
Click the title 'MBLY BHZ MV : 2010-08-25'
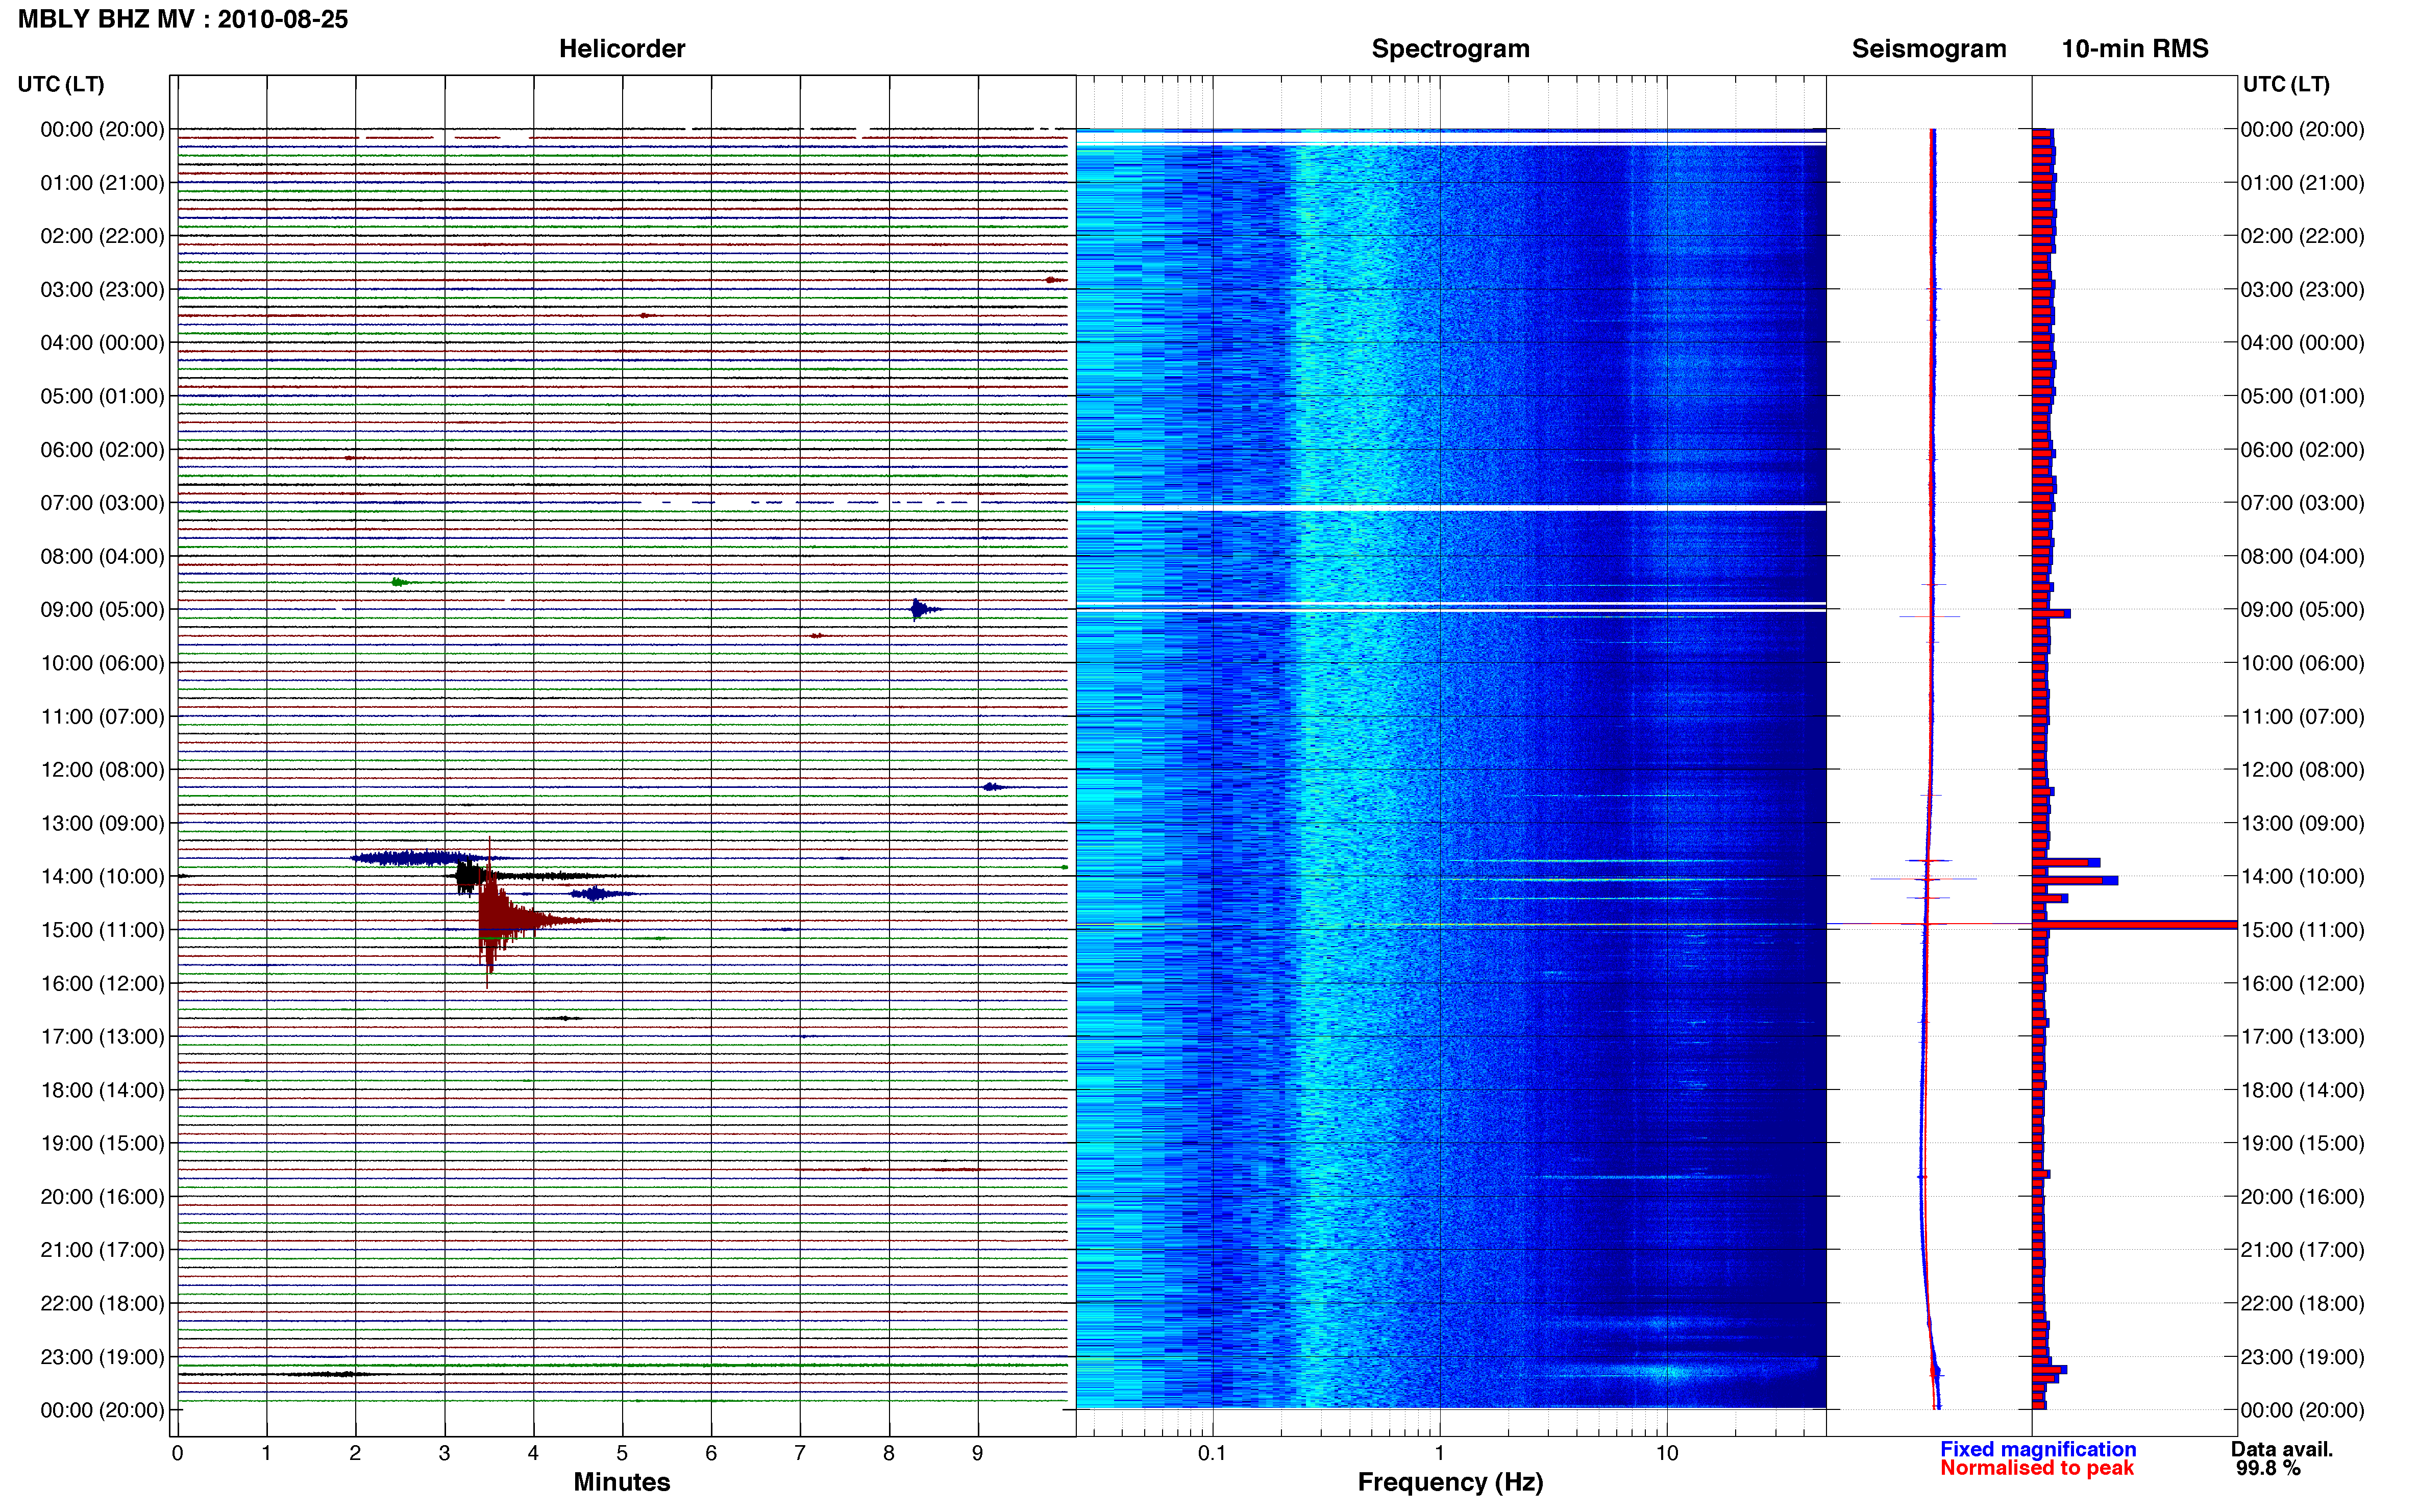(183, 19)
